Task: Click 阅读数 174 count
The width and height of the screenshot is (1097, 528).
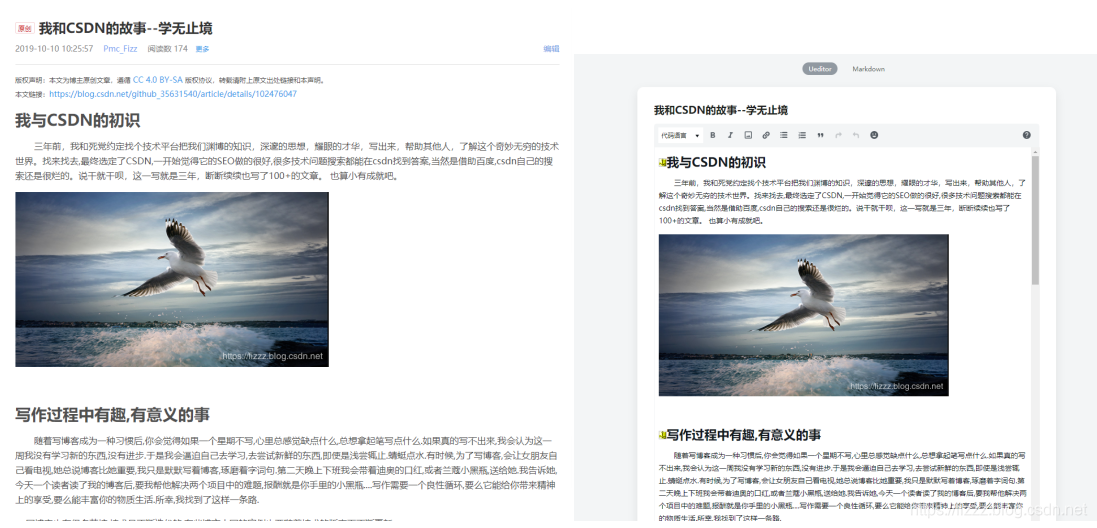Action: 168,49
